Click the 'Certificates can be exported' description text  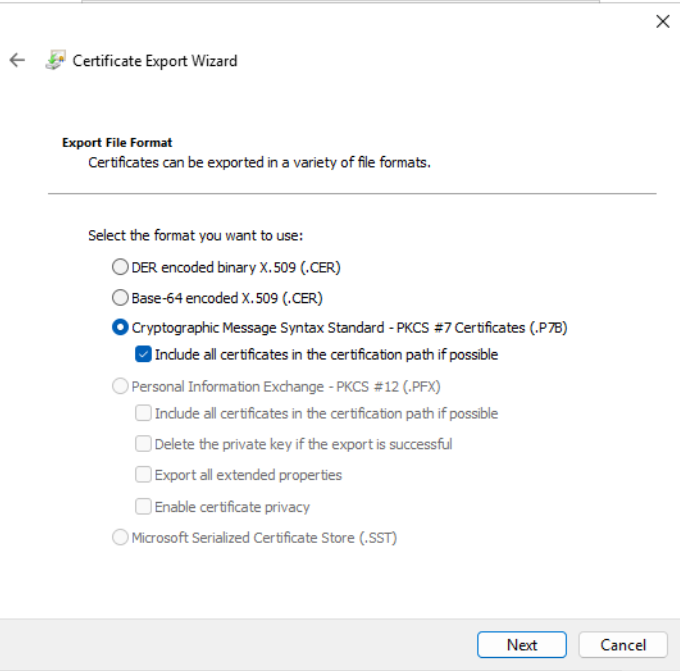click(x=259, y=162)
